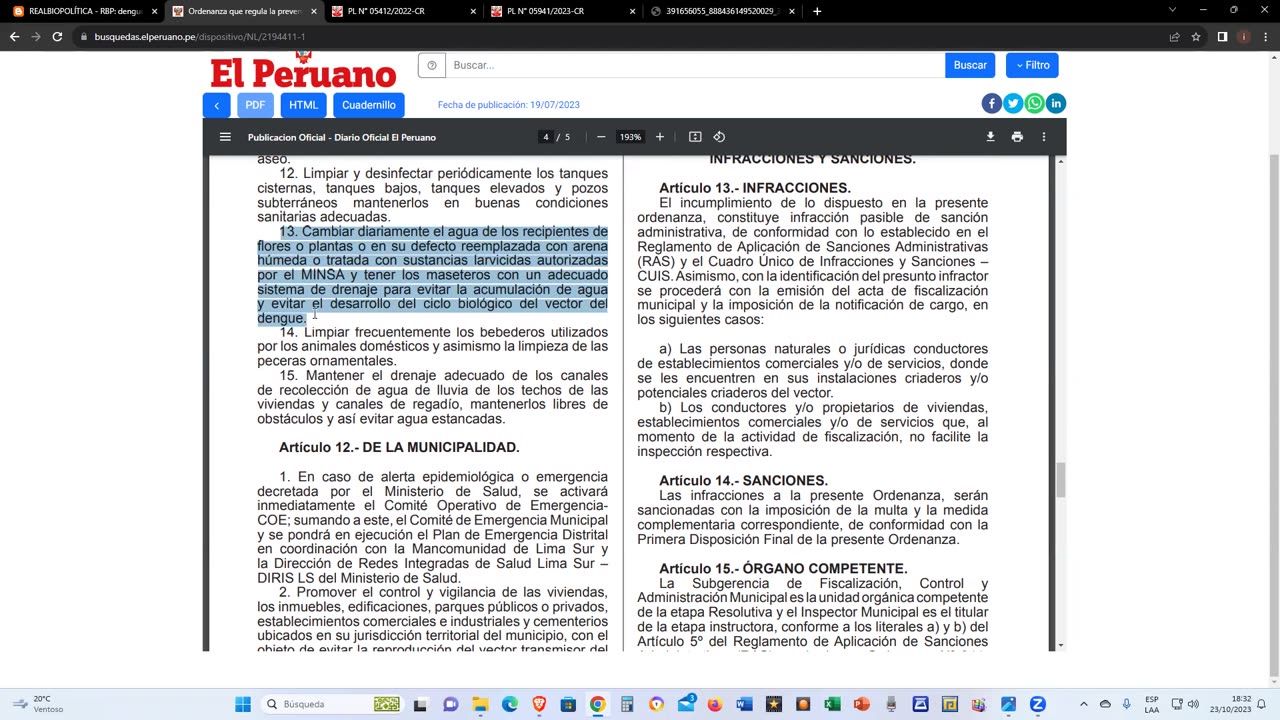Close the Ordenanza browser tab

pos(314,11)
